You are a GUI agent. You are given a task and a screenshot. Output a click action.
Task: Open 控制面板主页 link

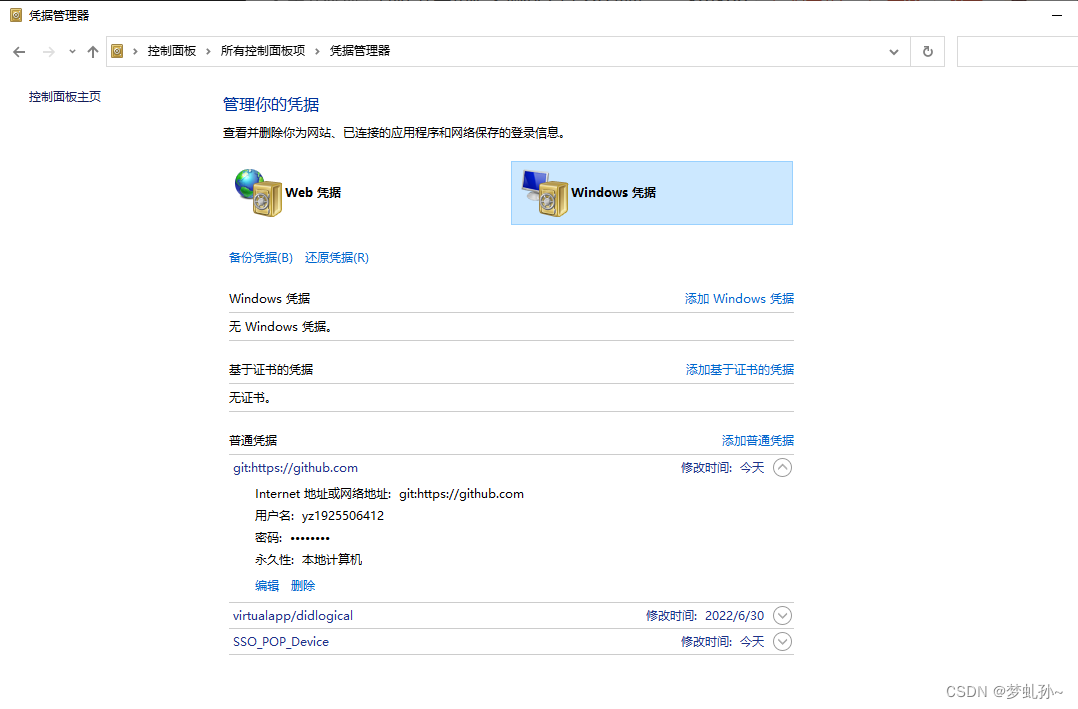tap(65, 97)
